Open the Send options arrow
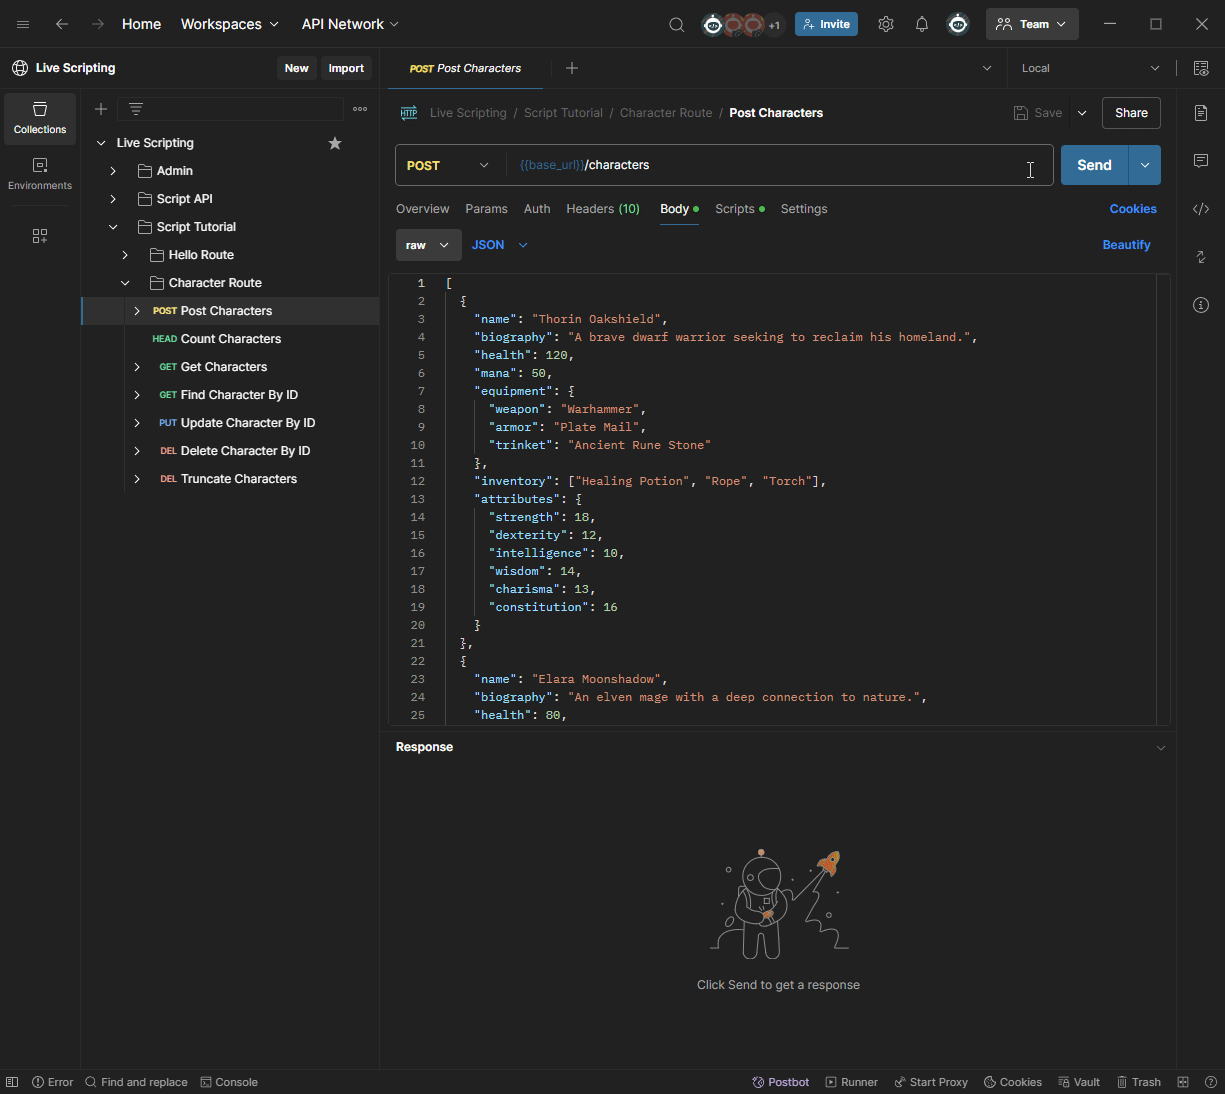Viewport: 1225px width, 1094px height. (1145, 165)
